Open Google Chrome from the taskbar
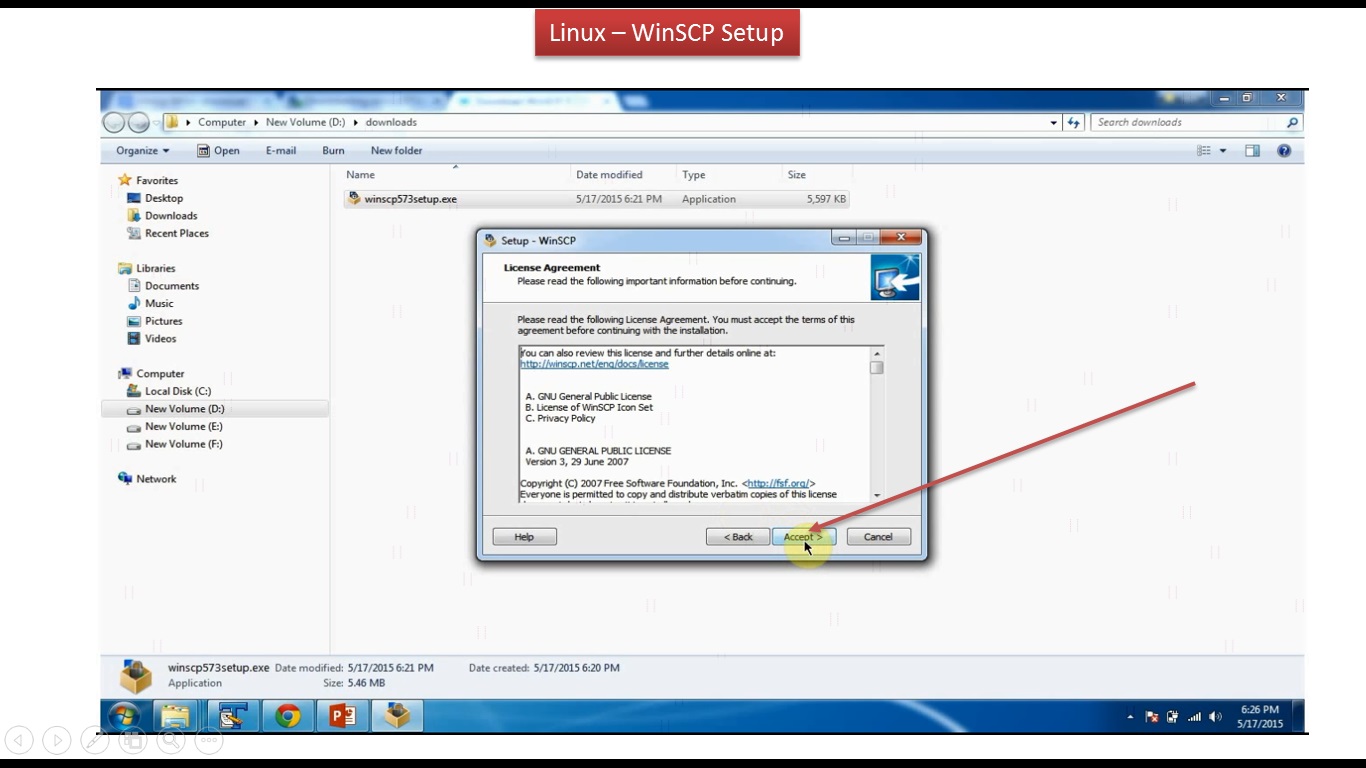 (x=288, y=716)
